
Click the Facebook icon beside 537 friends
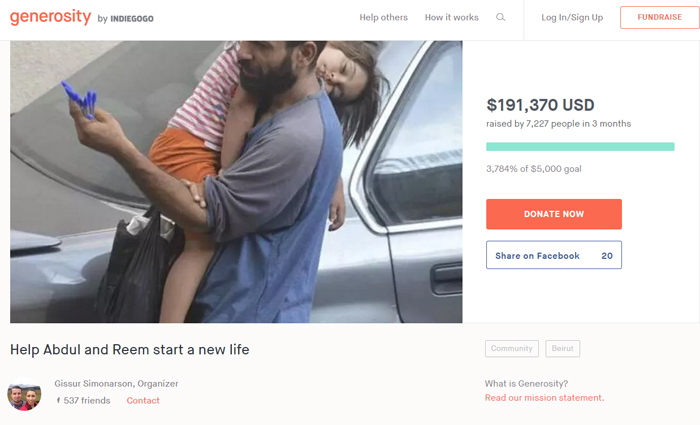click(x=58, y=401)
